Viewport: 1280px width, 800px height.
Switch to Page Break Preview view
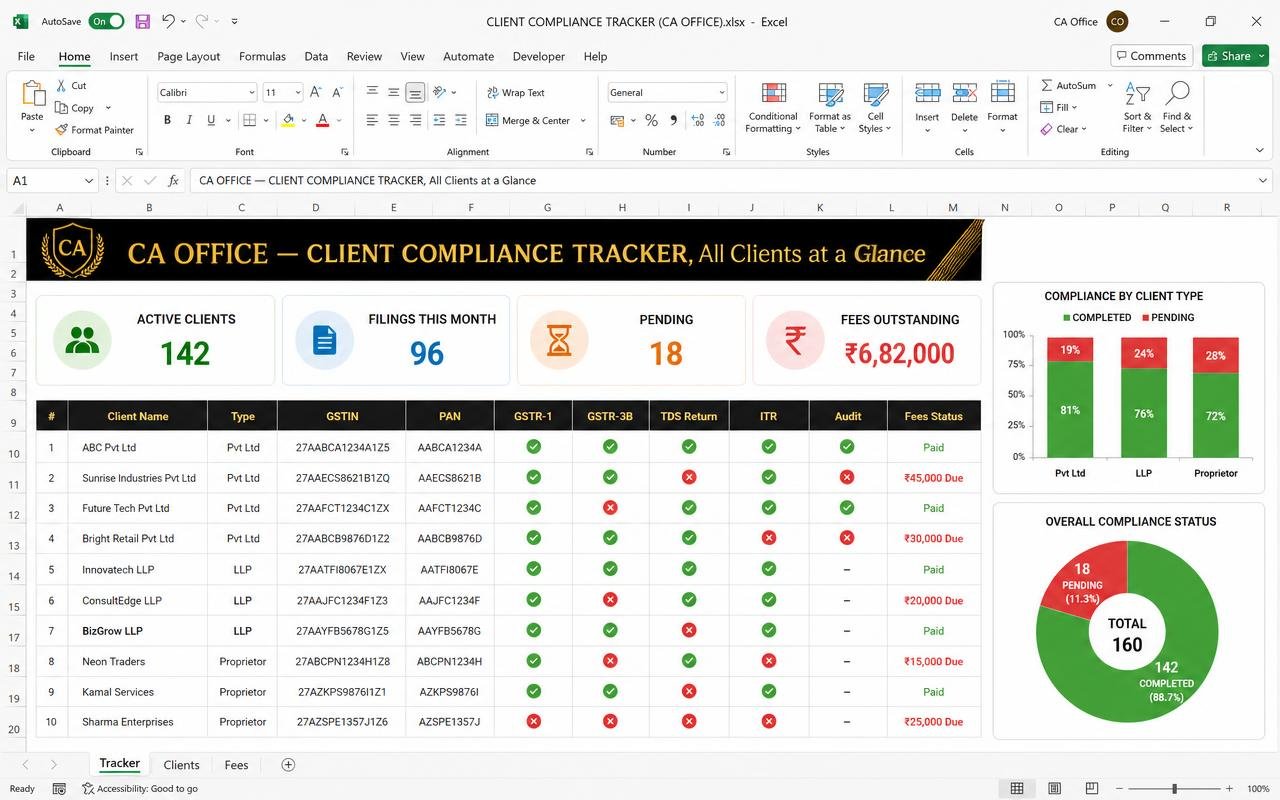click(x=1092, y=788)
